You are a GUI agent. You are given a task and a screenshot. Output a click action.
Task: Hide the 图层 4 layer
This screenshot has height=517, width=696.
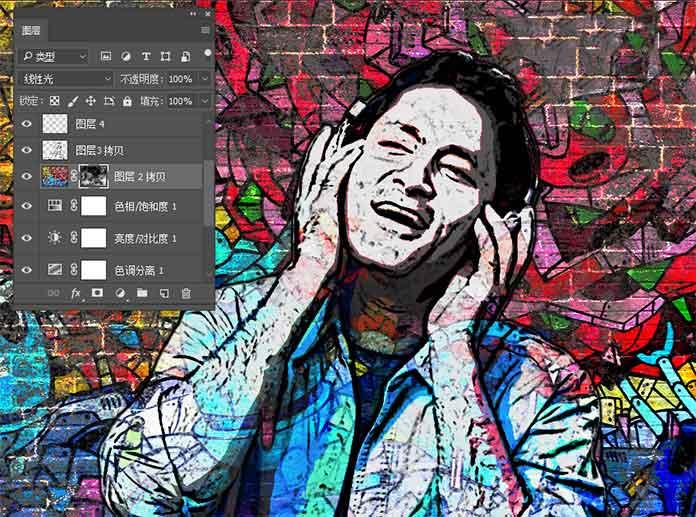[x=27, y=123]
